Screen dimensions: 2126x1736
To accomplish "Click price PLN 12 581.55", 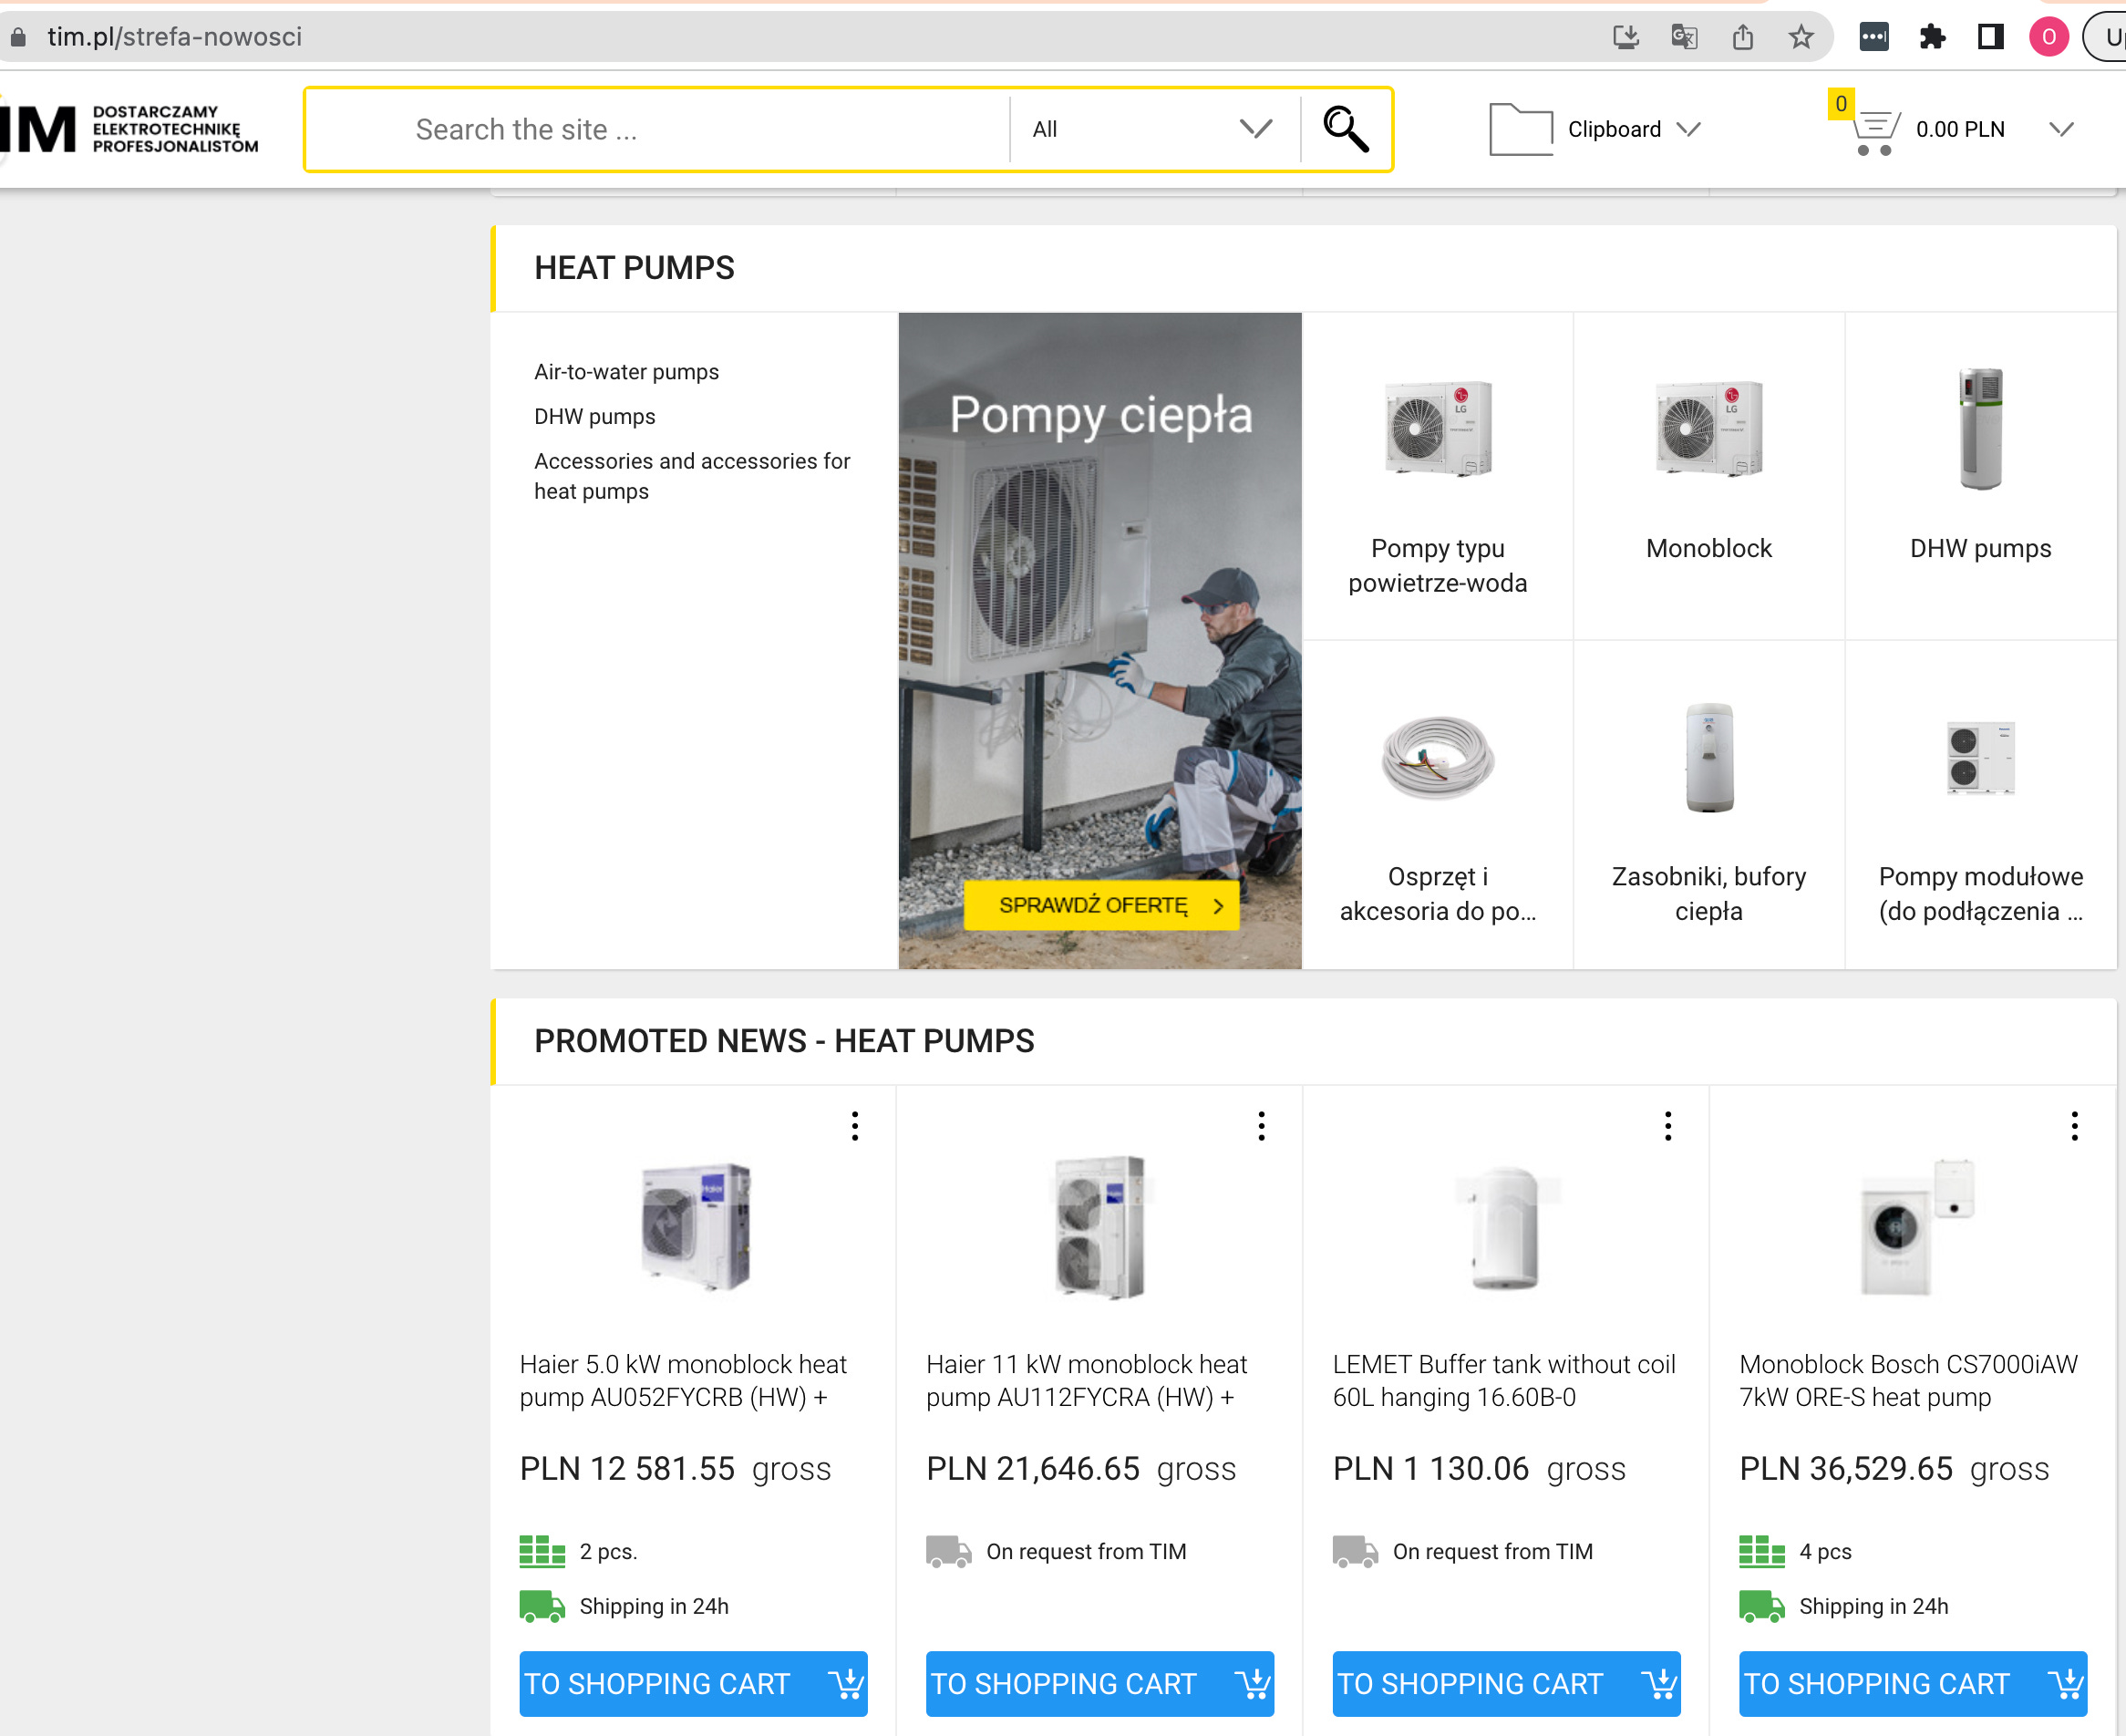I will [627, 1469].
